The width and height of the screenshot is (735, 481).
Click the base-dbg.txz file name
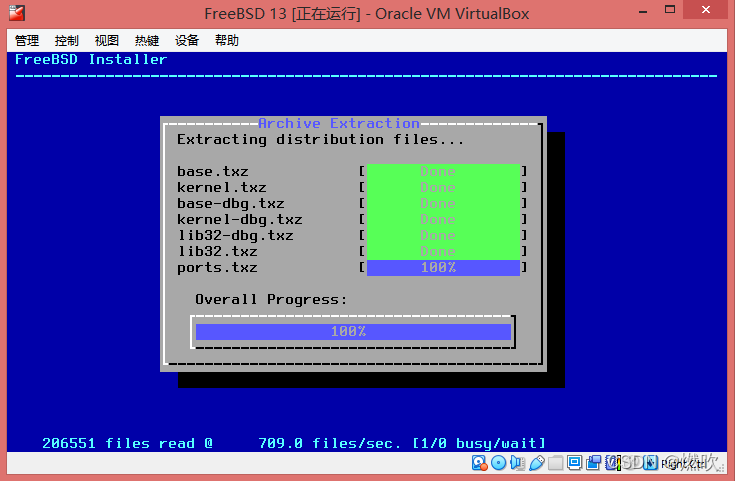(231, 204)
